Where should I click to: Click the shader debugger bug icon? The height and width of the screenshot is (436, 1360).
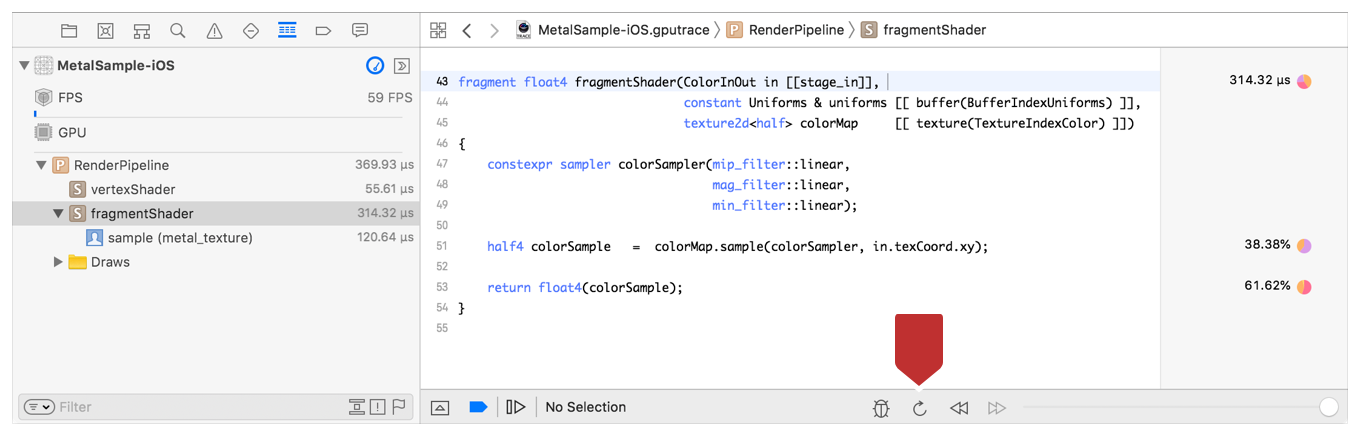(x=881, y=408)
